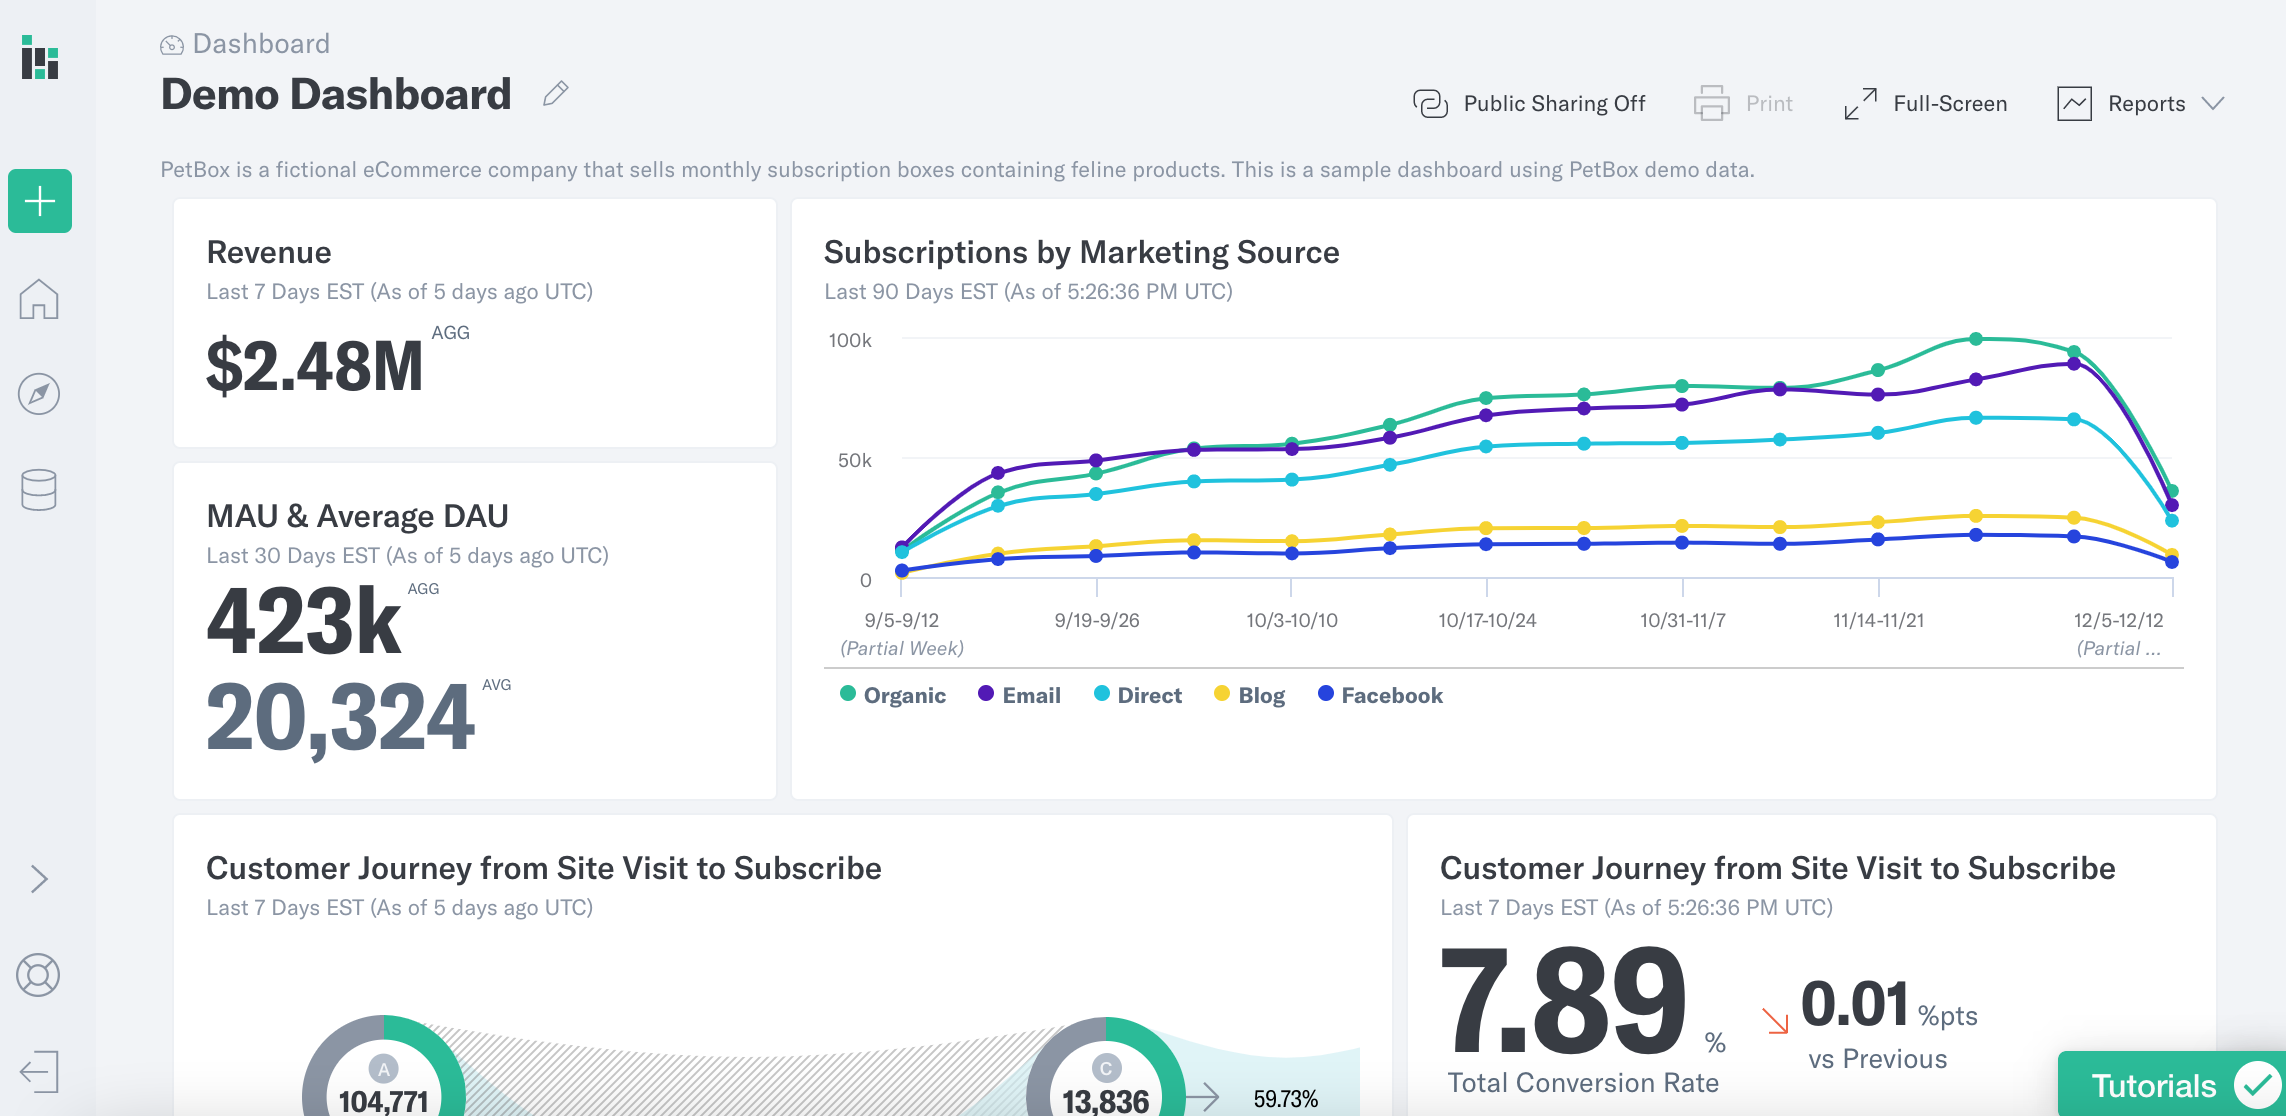The height and width of the screenshot is (1116, 2286).
Task: Toggle the Facebook legend series
Action: tap(1391, 695)
